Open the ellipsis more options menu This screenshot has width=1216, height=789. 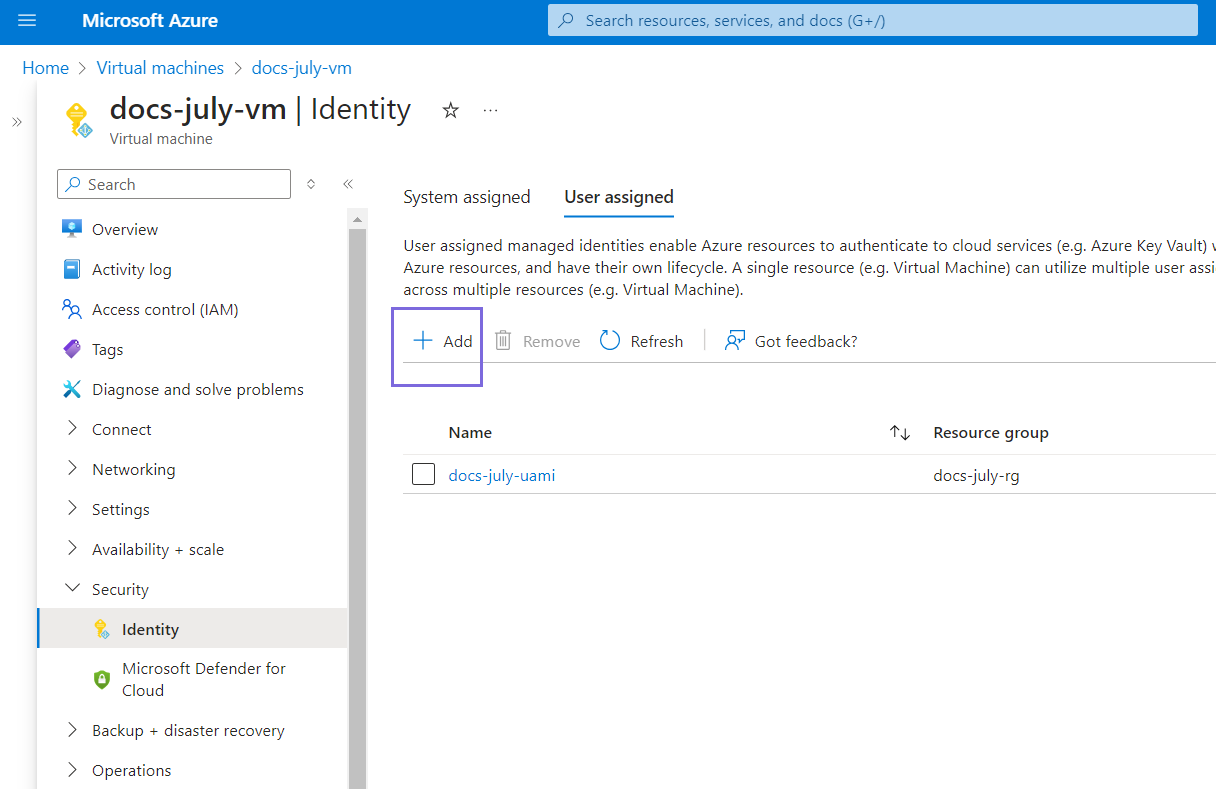tap(490, 111)
